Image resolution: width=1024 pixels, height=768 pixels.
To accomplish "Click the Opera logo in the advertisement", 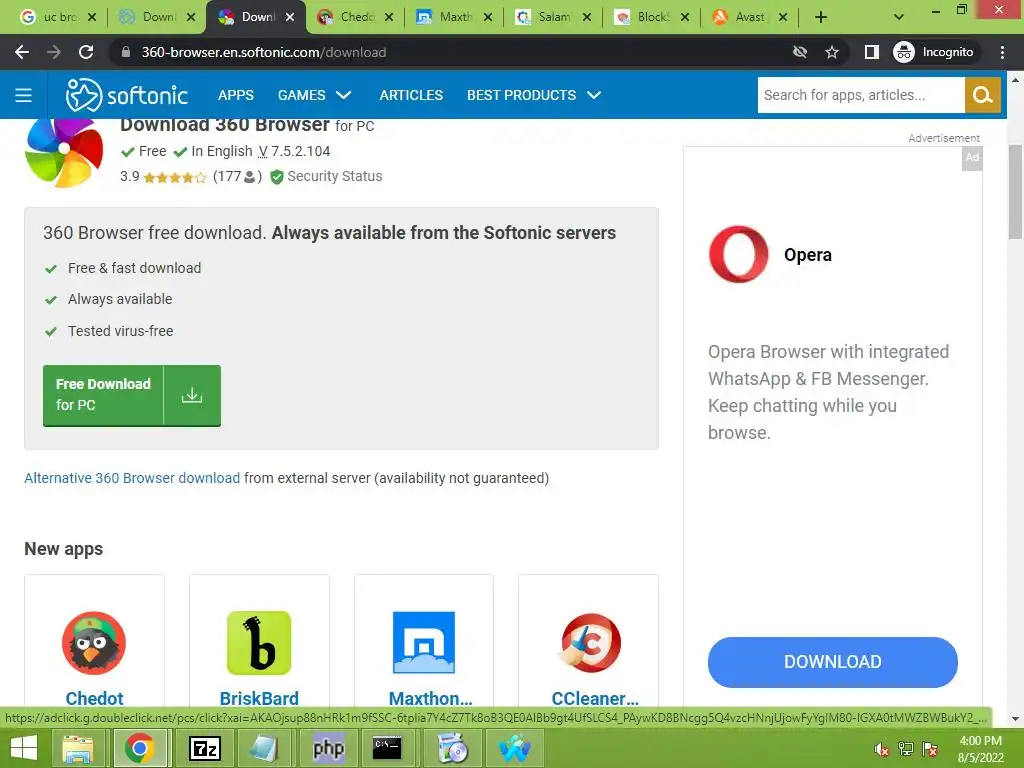I will pos(739,255).
